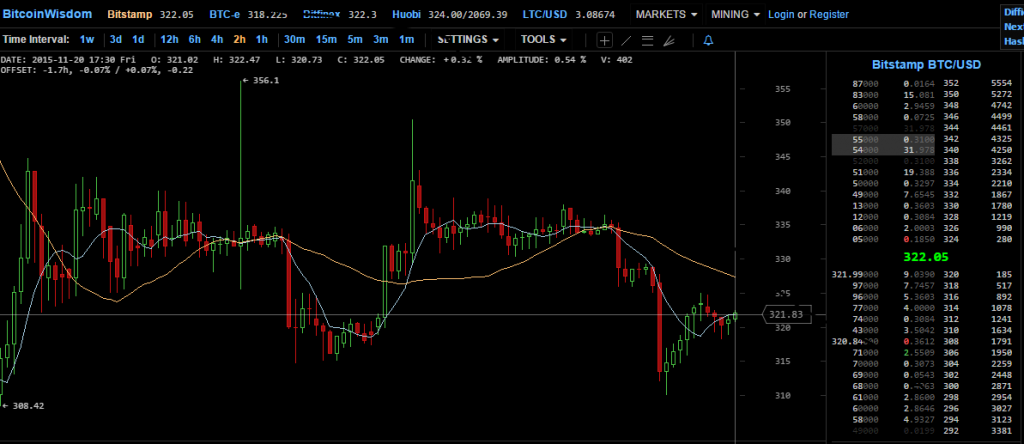The height and width of the screenshot is (444, 1024).
Task: Set time interval to 1m
Action: click(406, 40)
